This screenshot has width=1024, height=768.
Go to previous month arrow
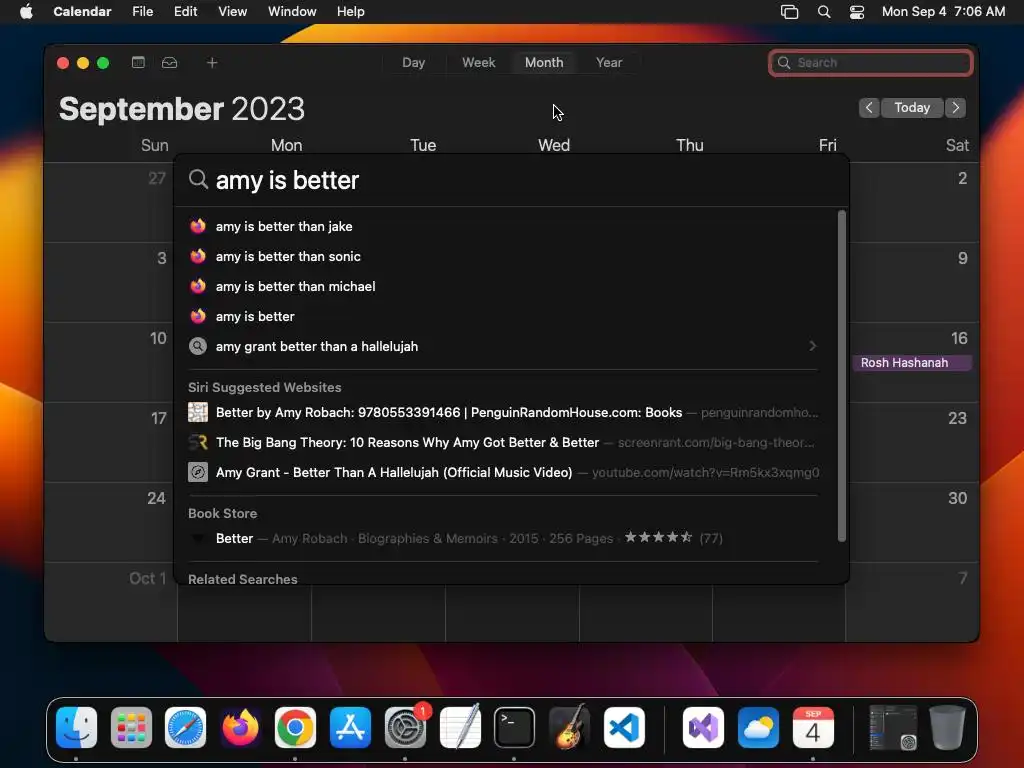click(869, 108)
